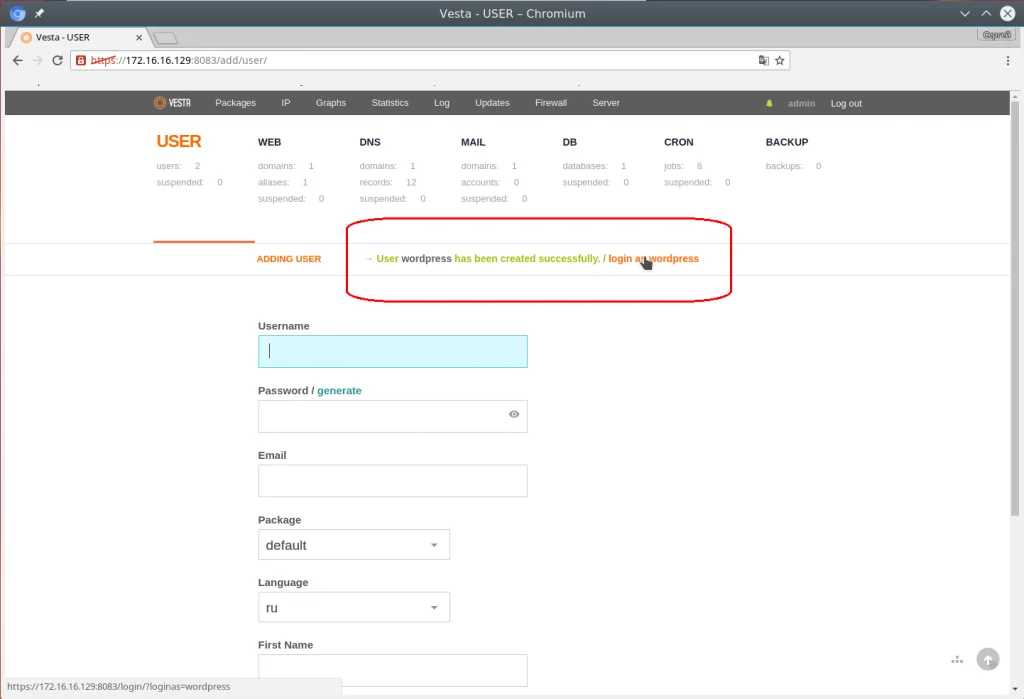1024x699 pixels.
Task: Focus the Email input field
Action: 392,481
